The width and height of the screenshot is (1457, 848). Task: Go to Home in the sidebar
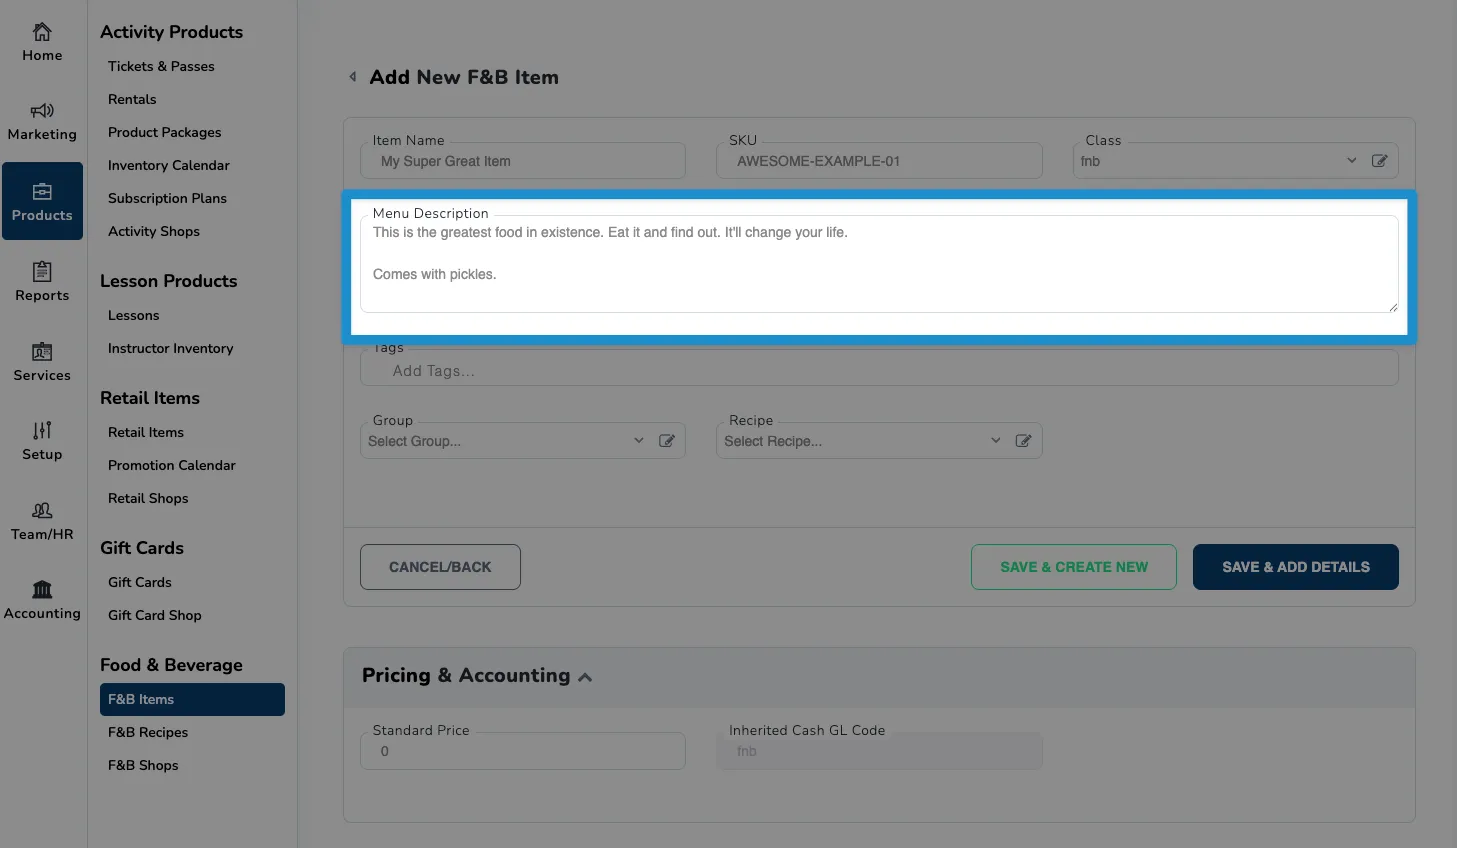click(x=42, y=43)
